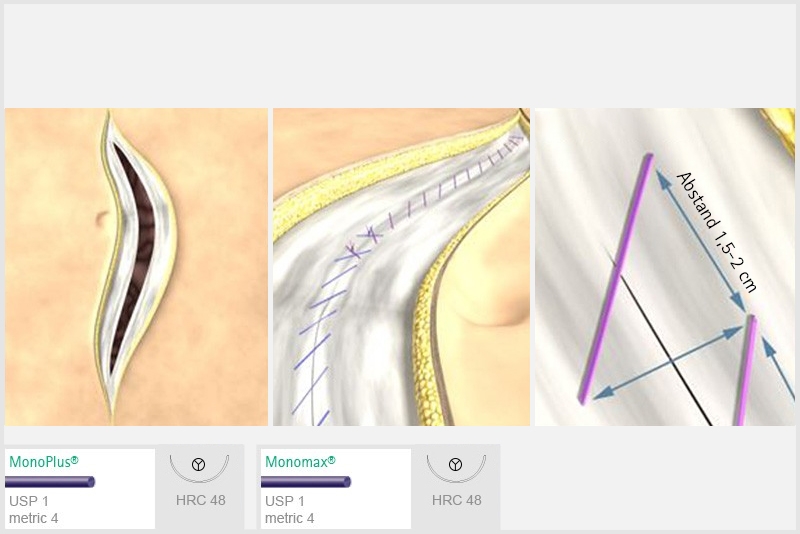Click the navel in the incision illustration
800x534 pixels.
(x=103, y=219)
